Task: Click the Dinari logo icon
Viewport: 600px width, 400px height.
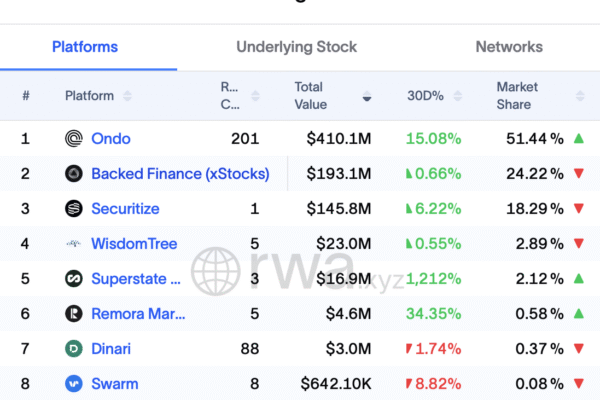Action: pos(74,349)
